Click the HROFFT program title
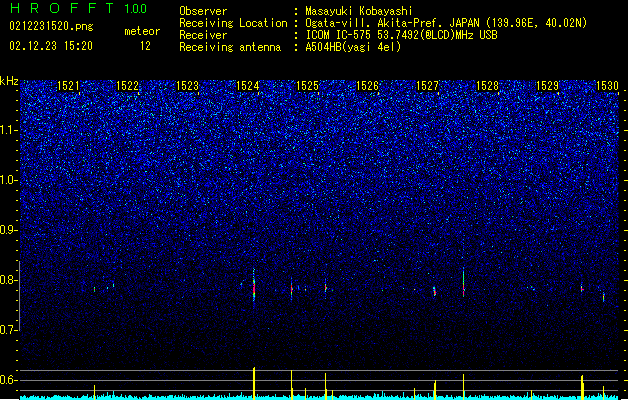 (63, 8)
